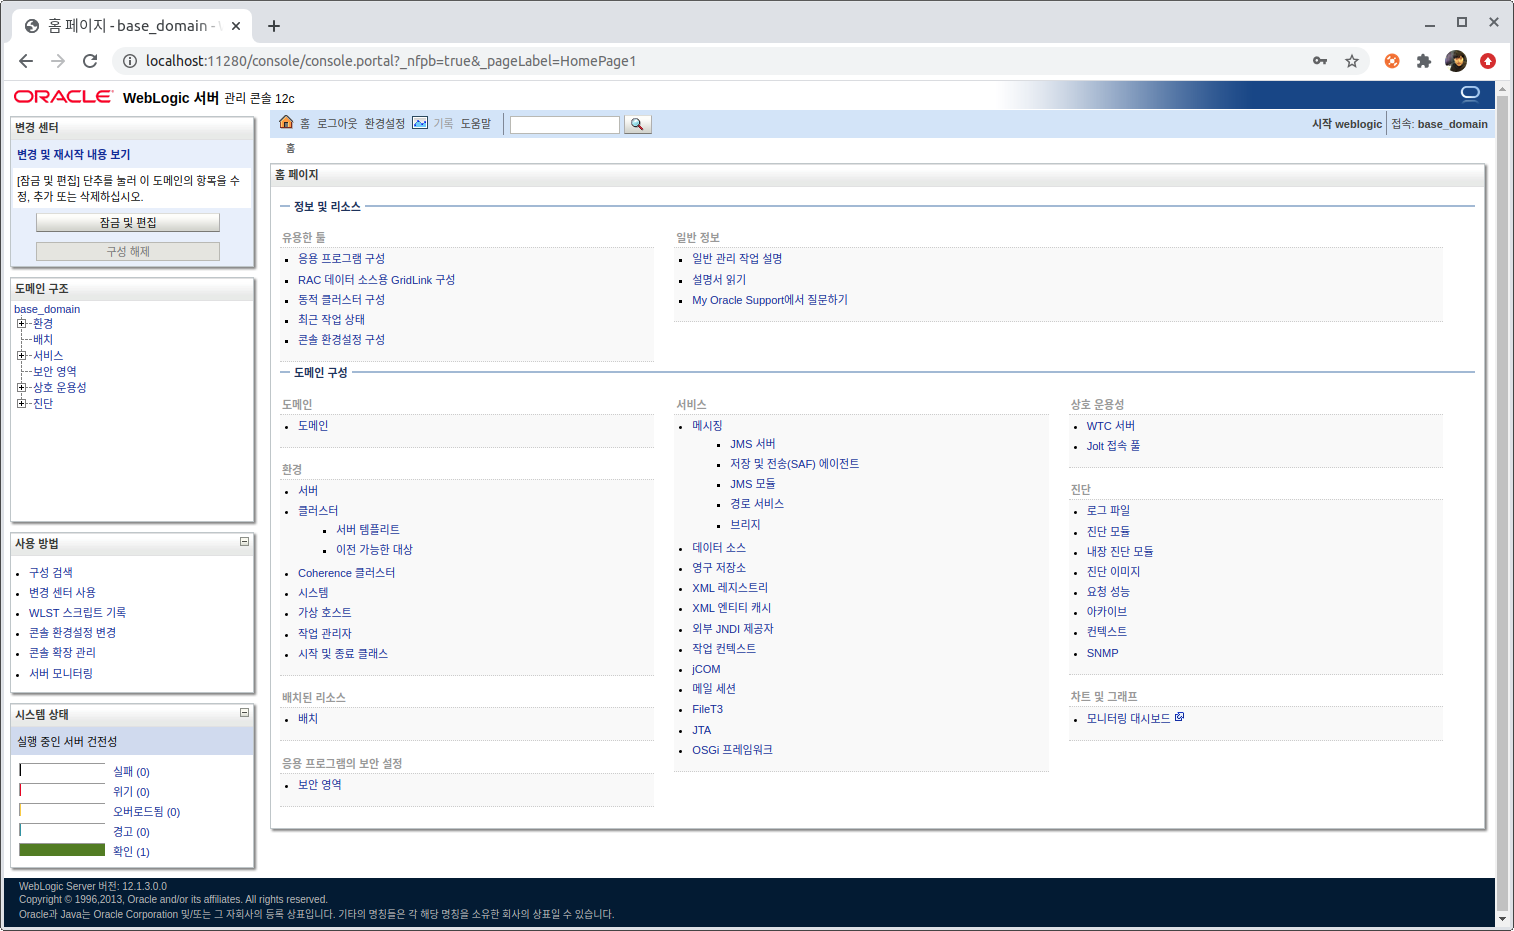Click 오버로드됨 (0) status link
The height and width of the screenshot is (931, 1514).
tap(146, 812)
